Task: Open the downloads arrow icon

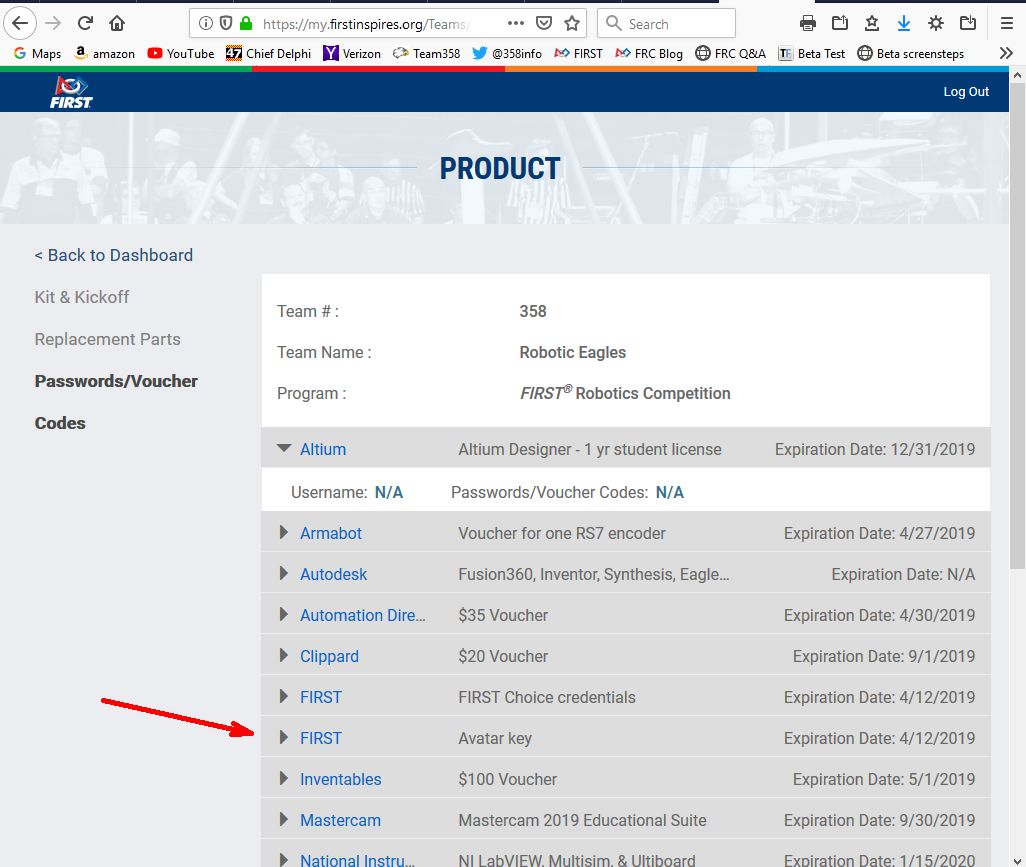Action: tap(904, 24)
